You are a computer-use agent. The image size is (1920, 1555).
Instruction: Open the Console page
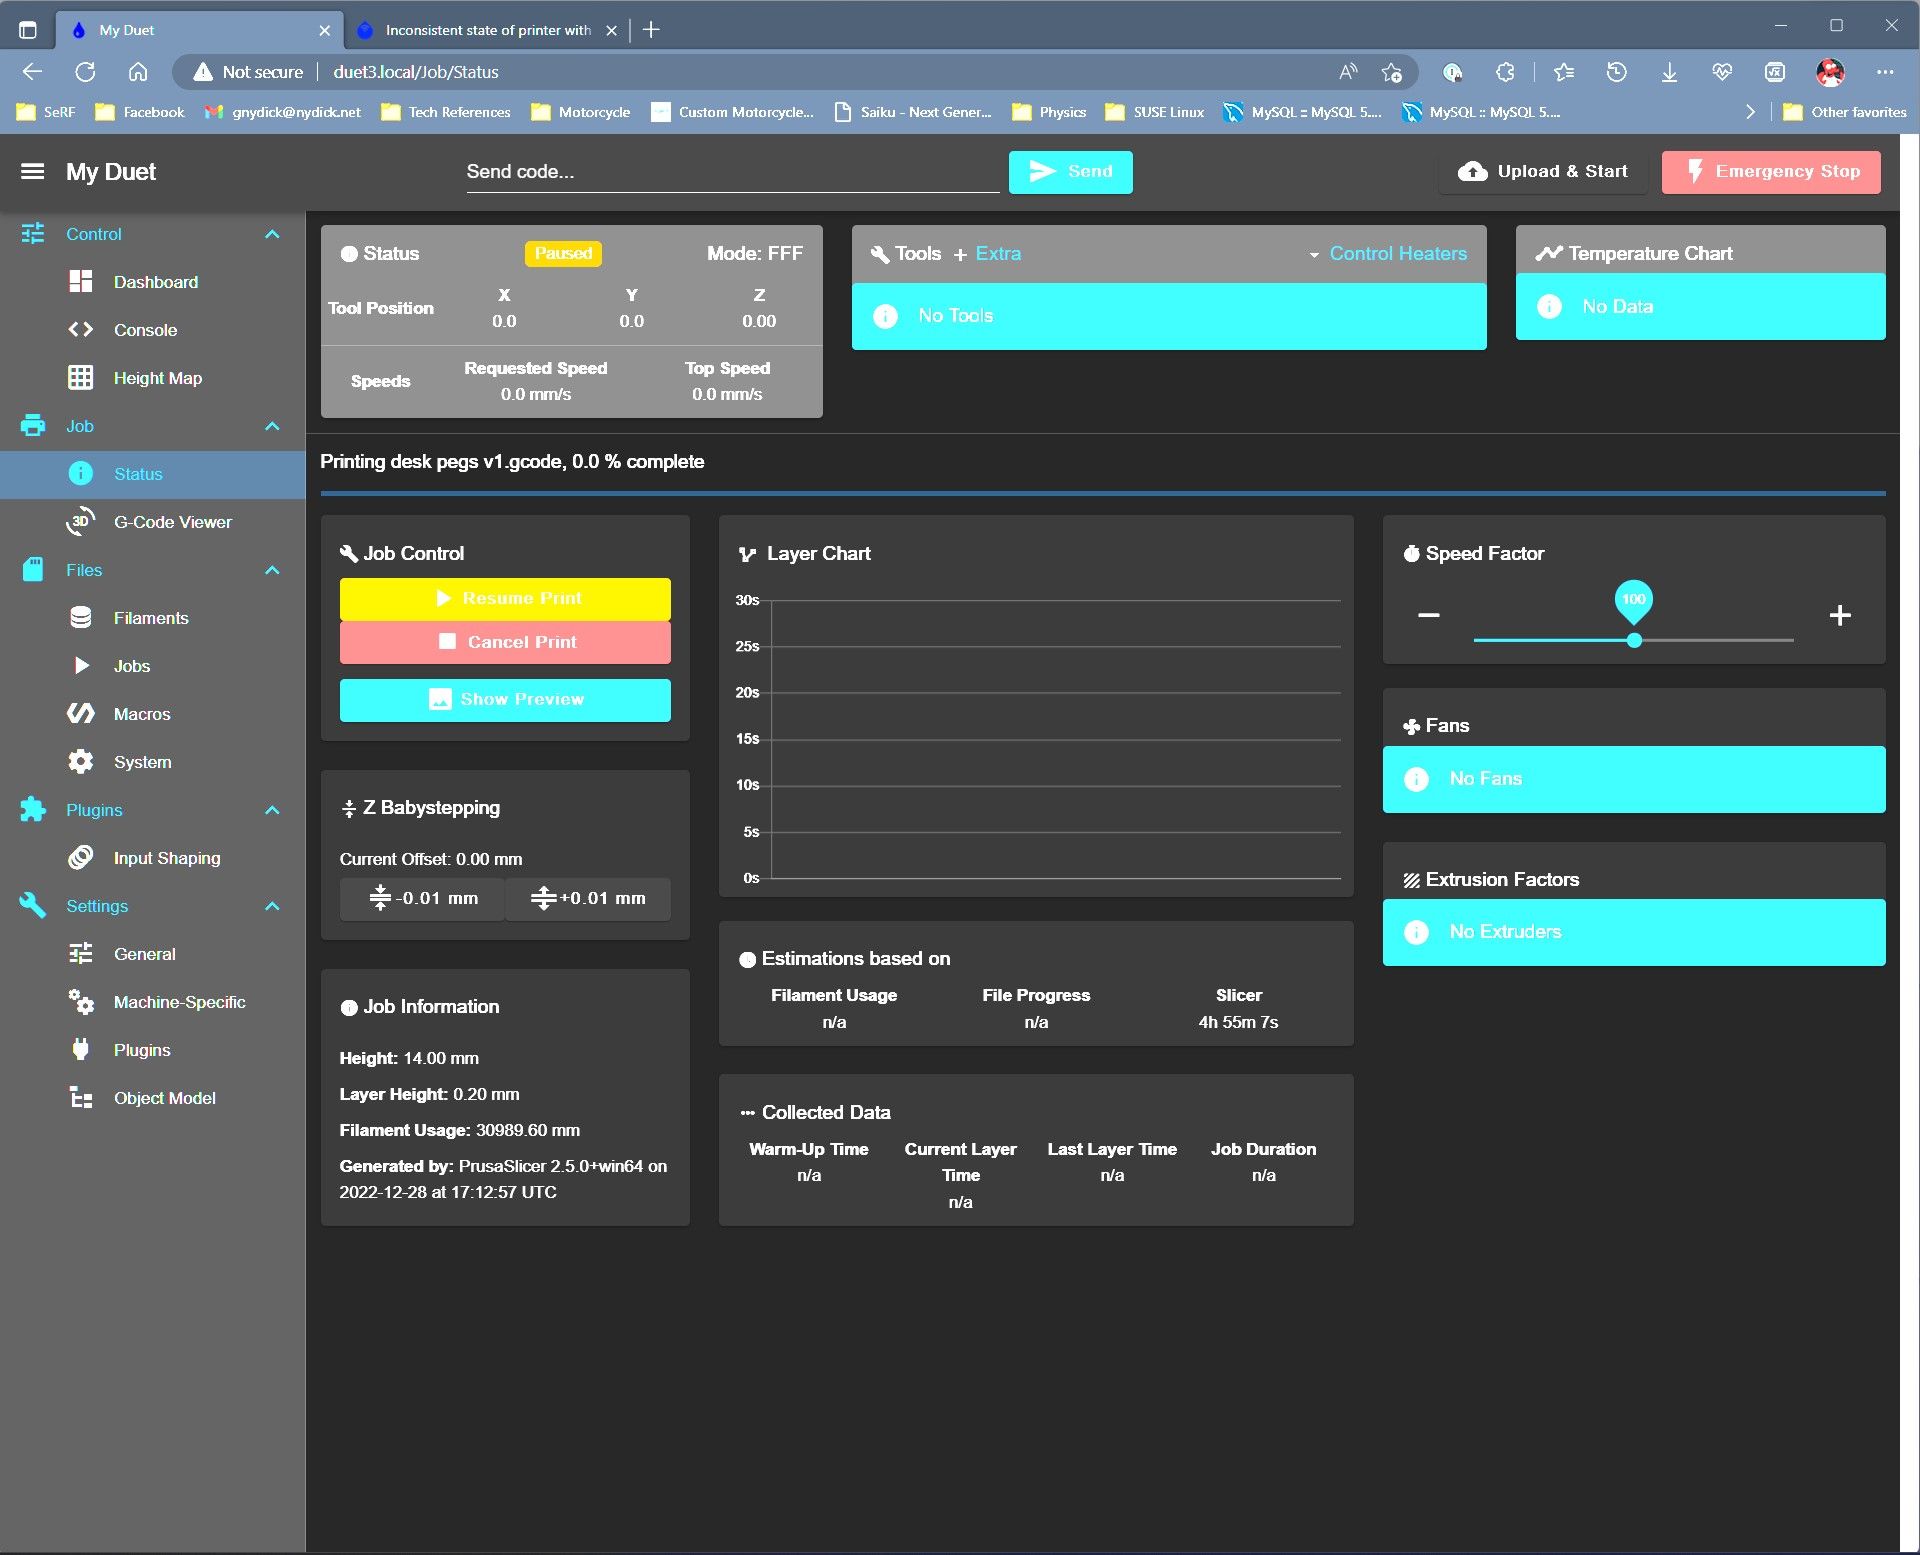pyautogui.click(x=152, y=330)
